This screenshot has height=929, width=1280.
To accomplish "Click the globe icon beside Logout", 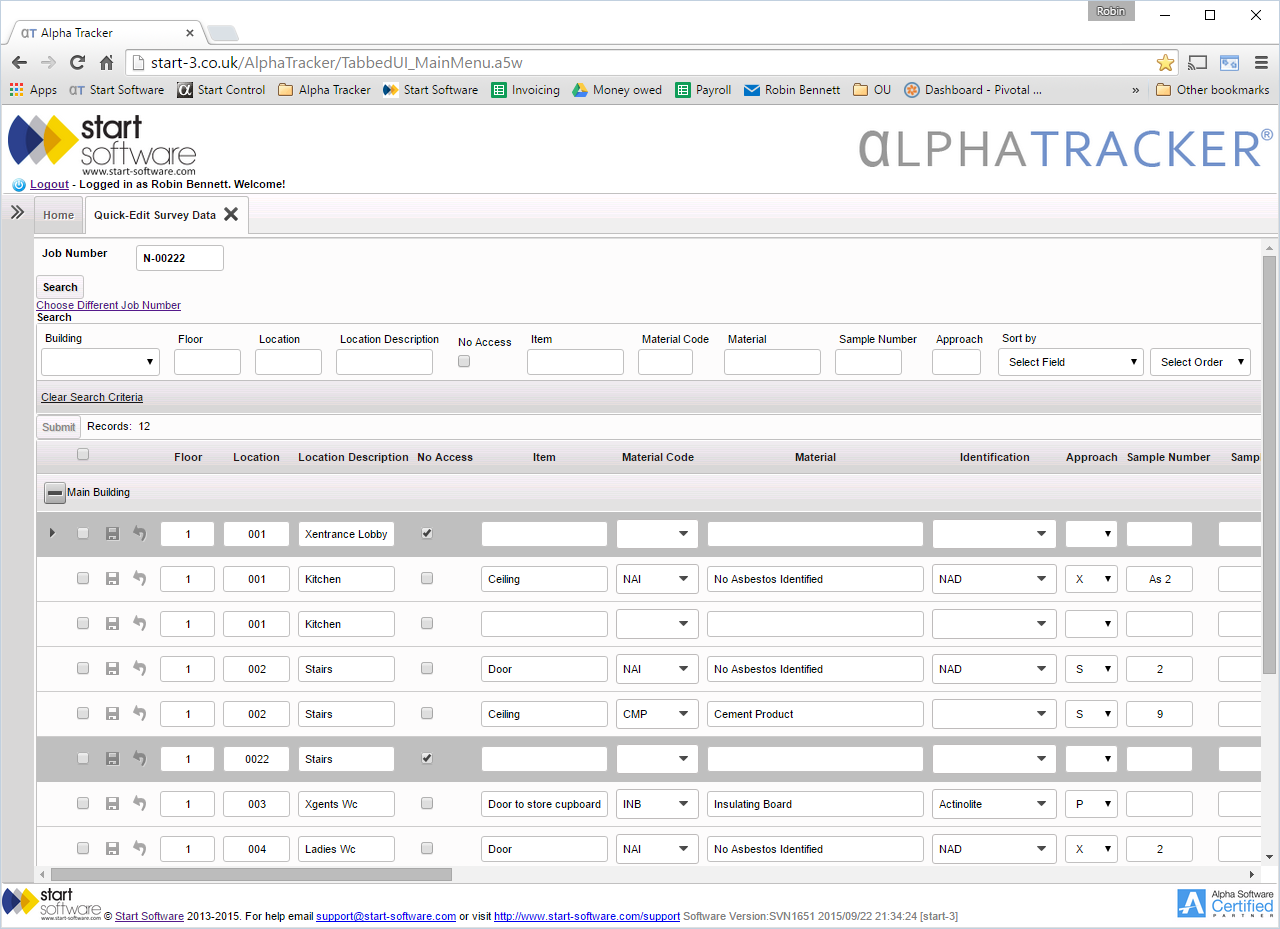I will [x=19, y=184].
